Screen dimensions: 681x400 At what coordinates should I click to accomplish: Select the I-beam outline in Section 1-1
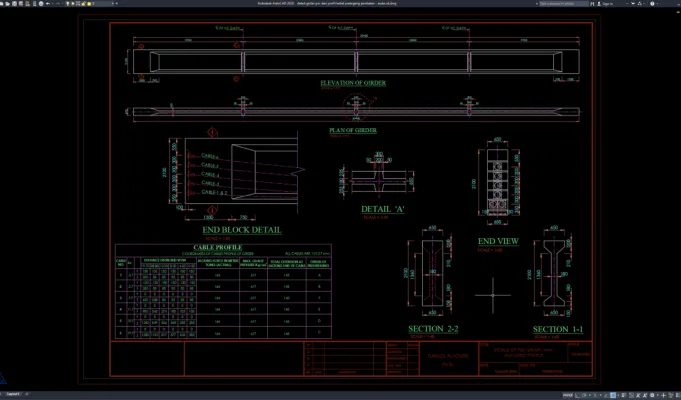(554, 274)
